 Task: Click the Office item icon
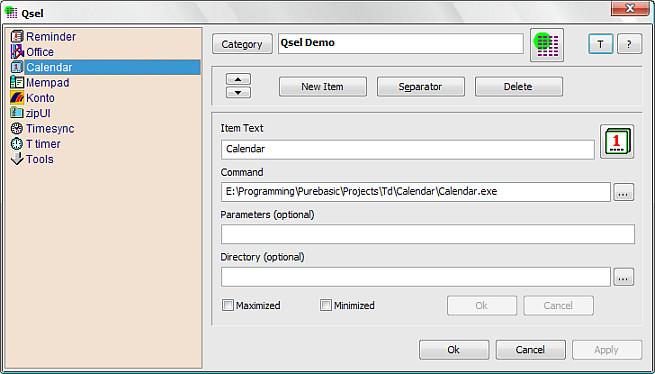point(17,52)
